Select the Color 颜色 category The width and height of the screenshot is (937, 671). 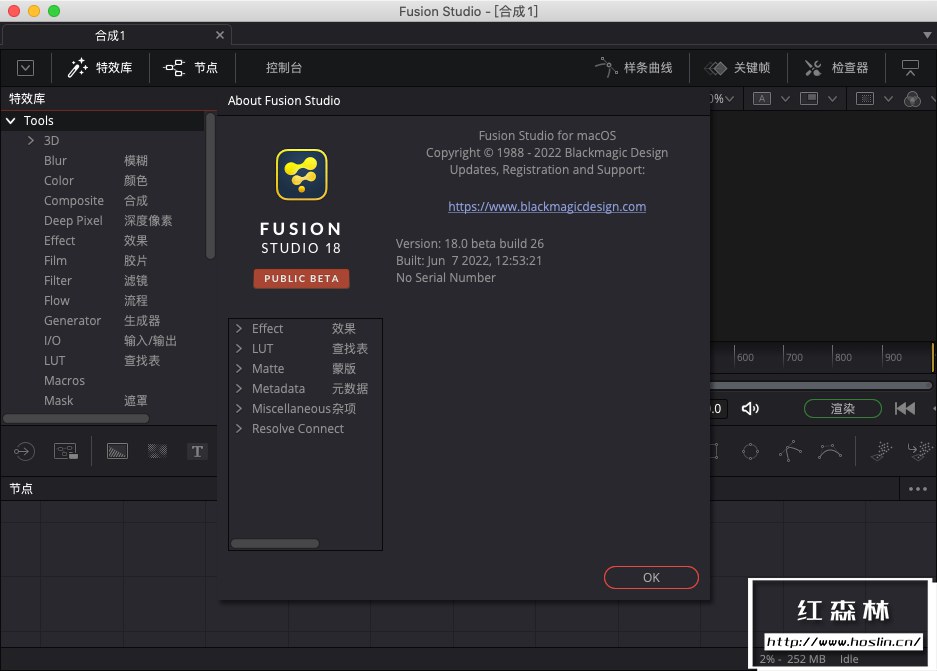coord(96,180)
